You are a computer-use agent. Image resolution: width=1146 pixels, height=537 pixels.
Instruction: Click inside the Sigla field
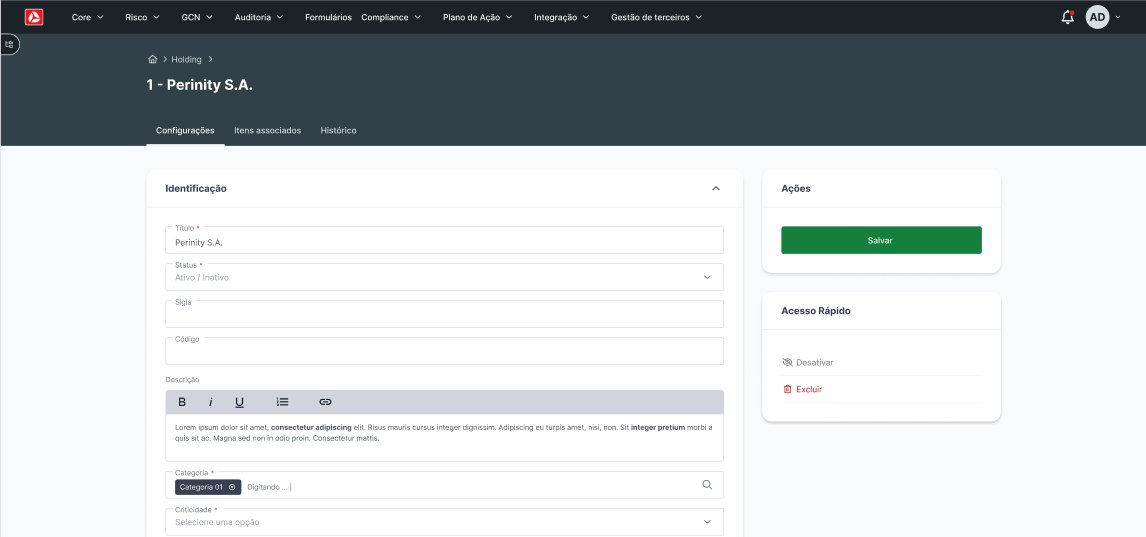pyautogui.click(x=444, y=314)
